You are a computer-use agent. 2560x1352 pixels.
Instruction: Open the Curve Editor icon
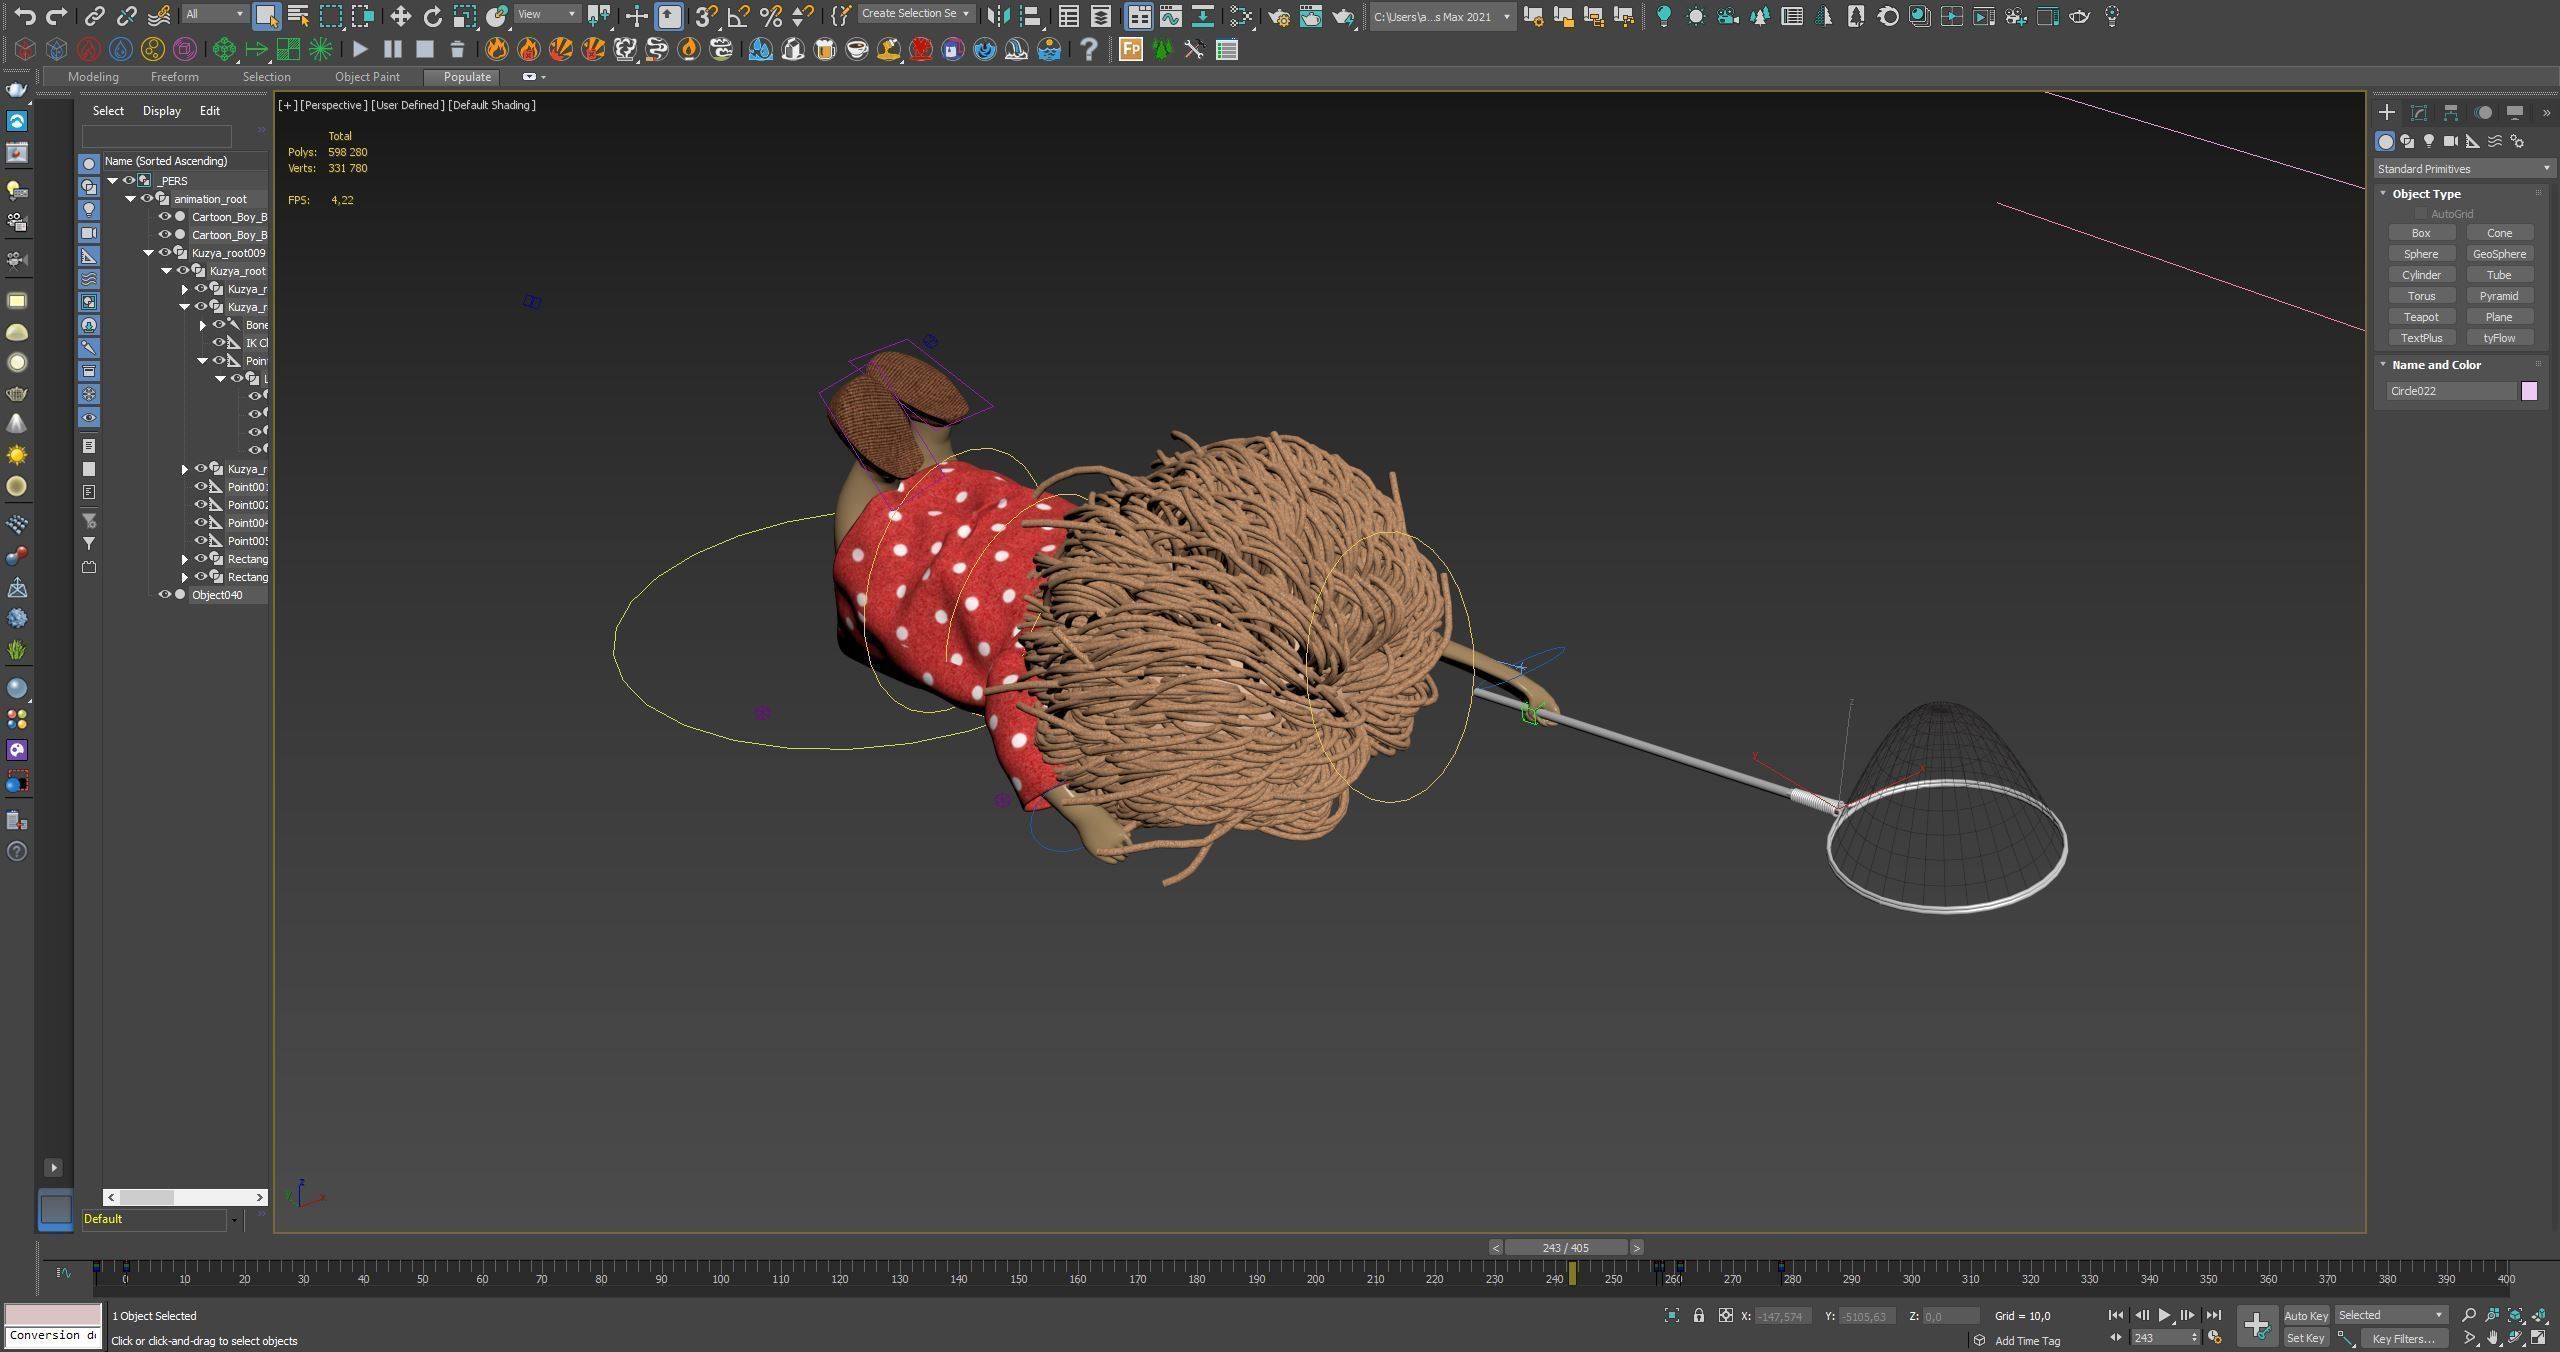pos(1170,16)
